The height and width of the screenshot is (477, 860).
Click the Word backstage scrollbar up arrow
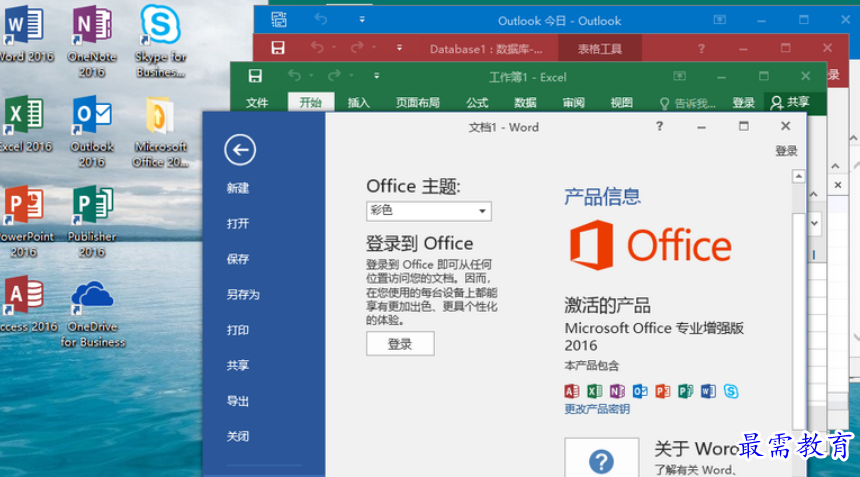coord(799,176)
